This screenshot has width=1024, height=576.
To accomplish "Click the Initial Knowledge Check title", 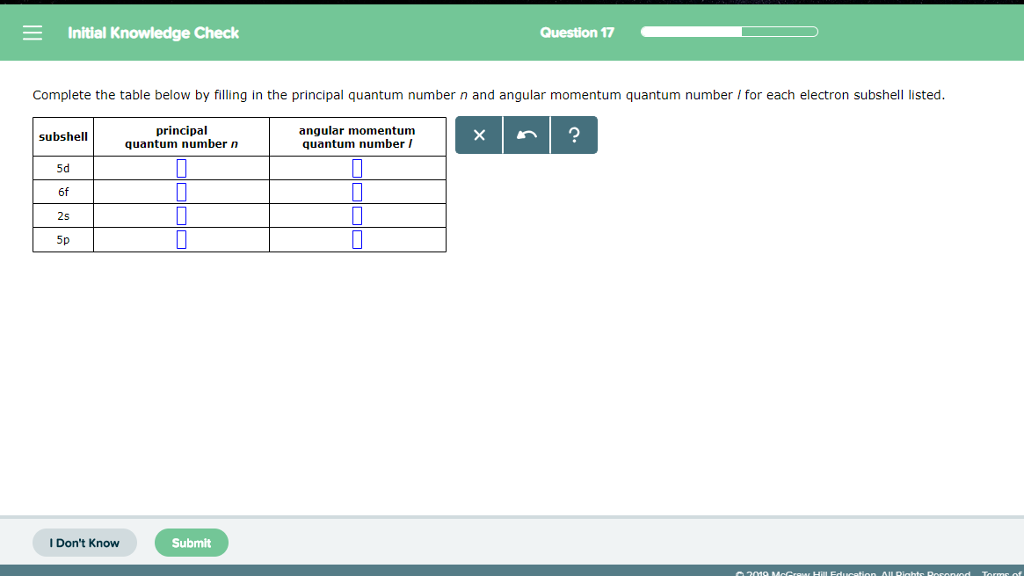I will tap(152, 32).
